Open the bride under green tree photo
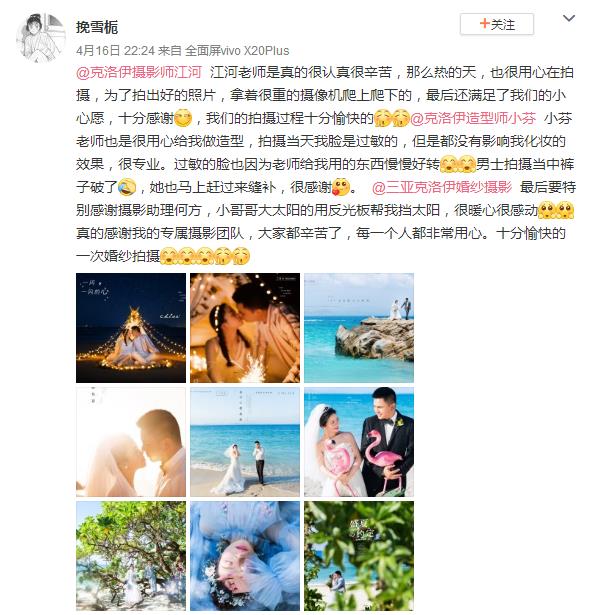The height and width of the screenshot is (615, 592). coord(131,556)
